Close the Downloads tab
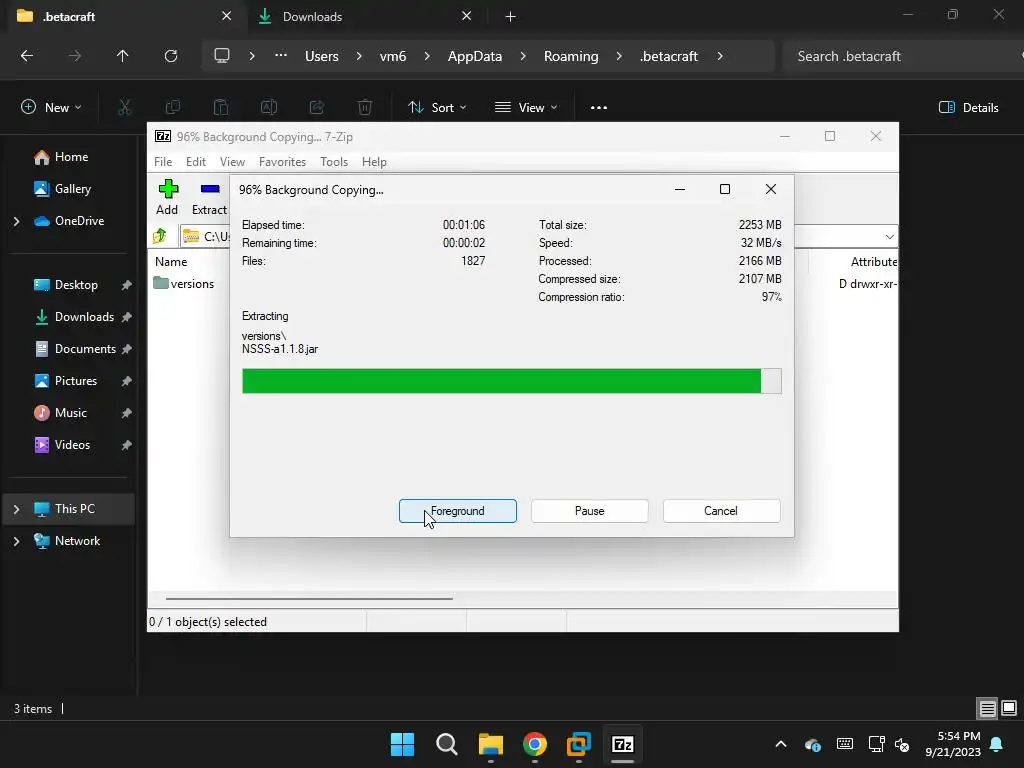Image resolution: width=1024 pixels, height=768 pixels. 466,16
